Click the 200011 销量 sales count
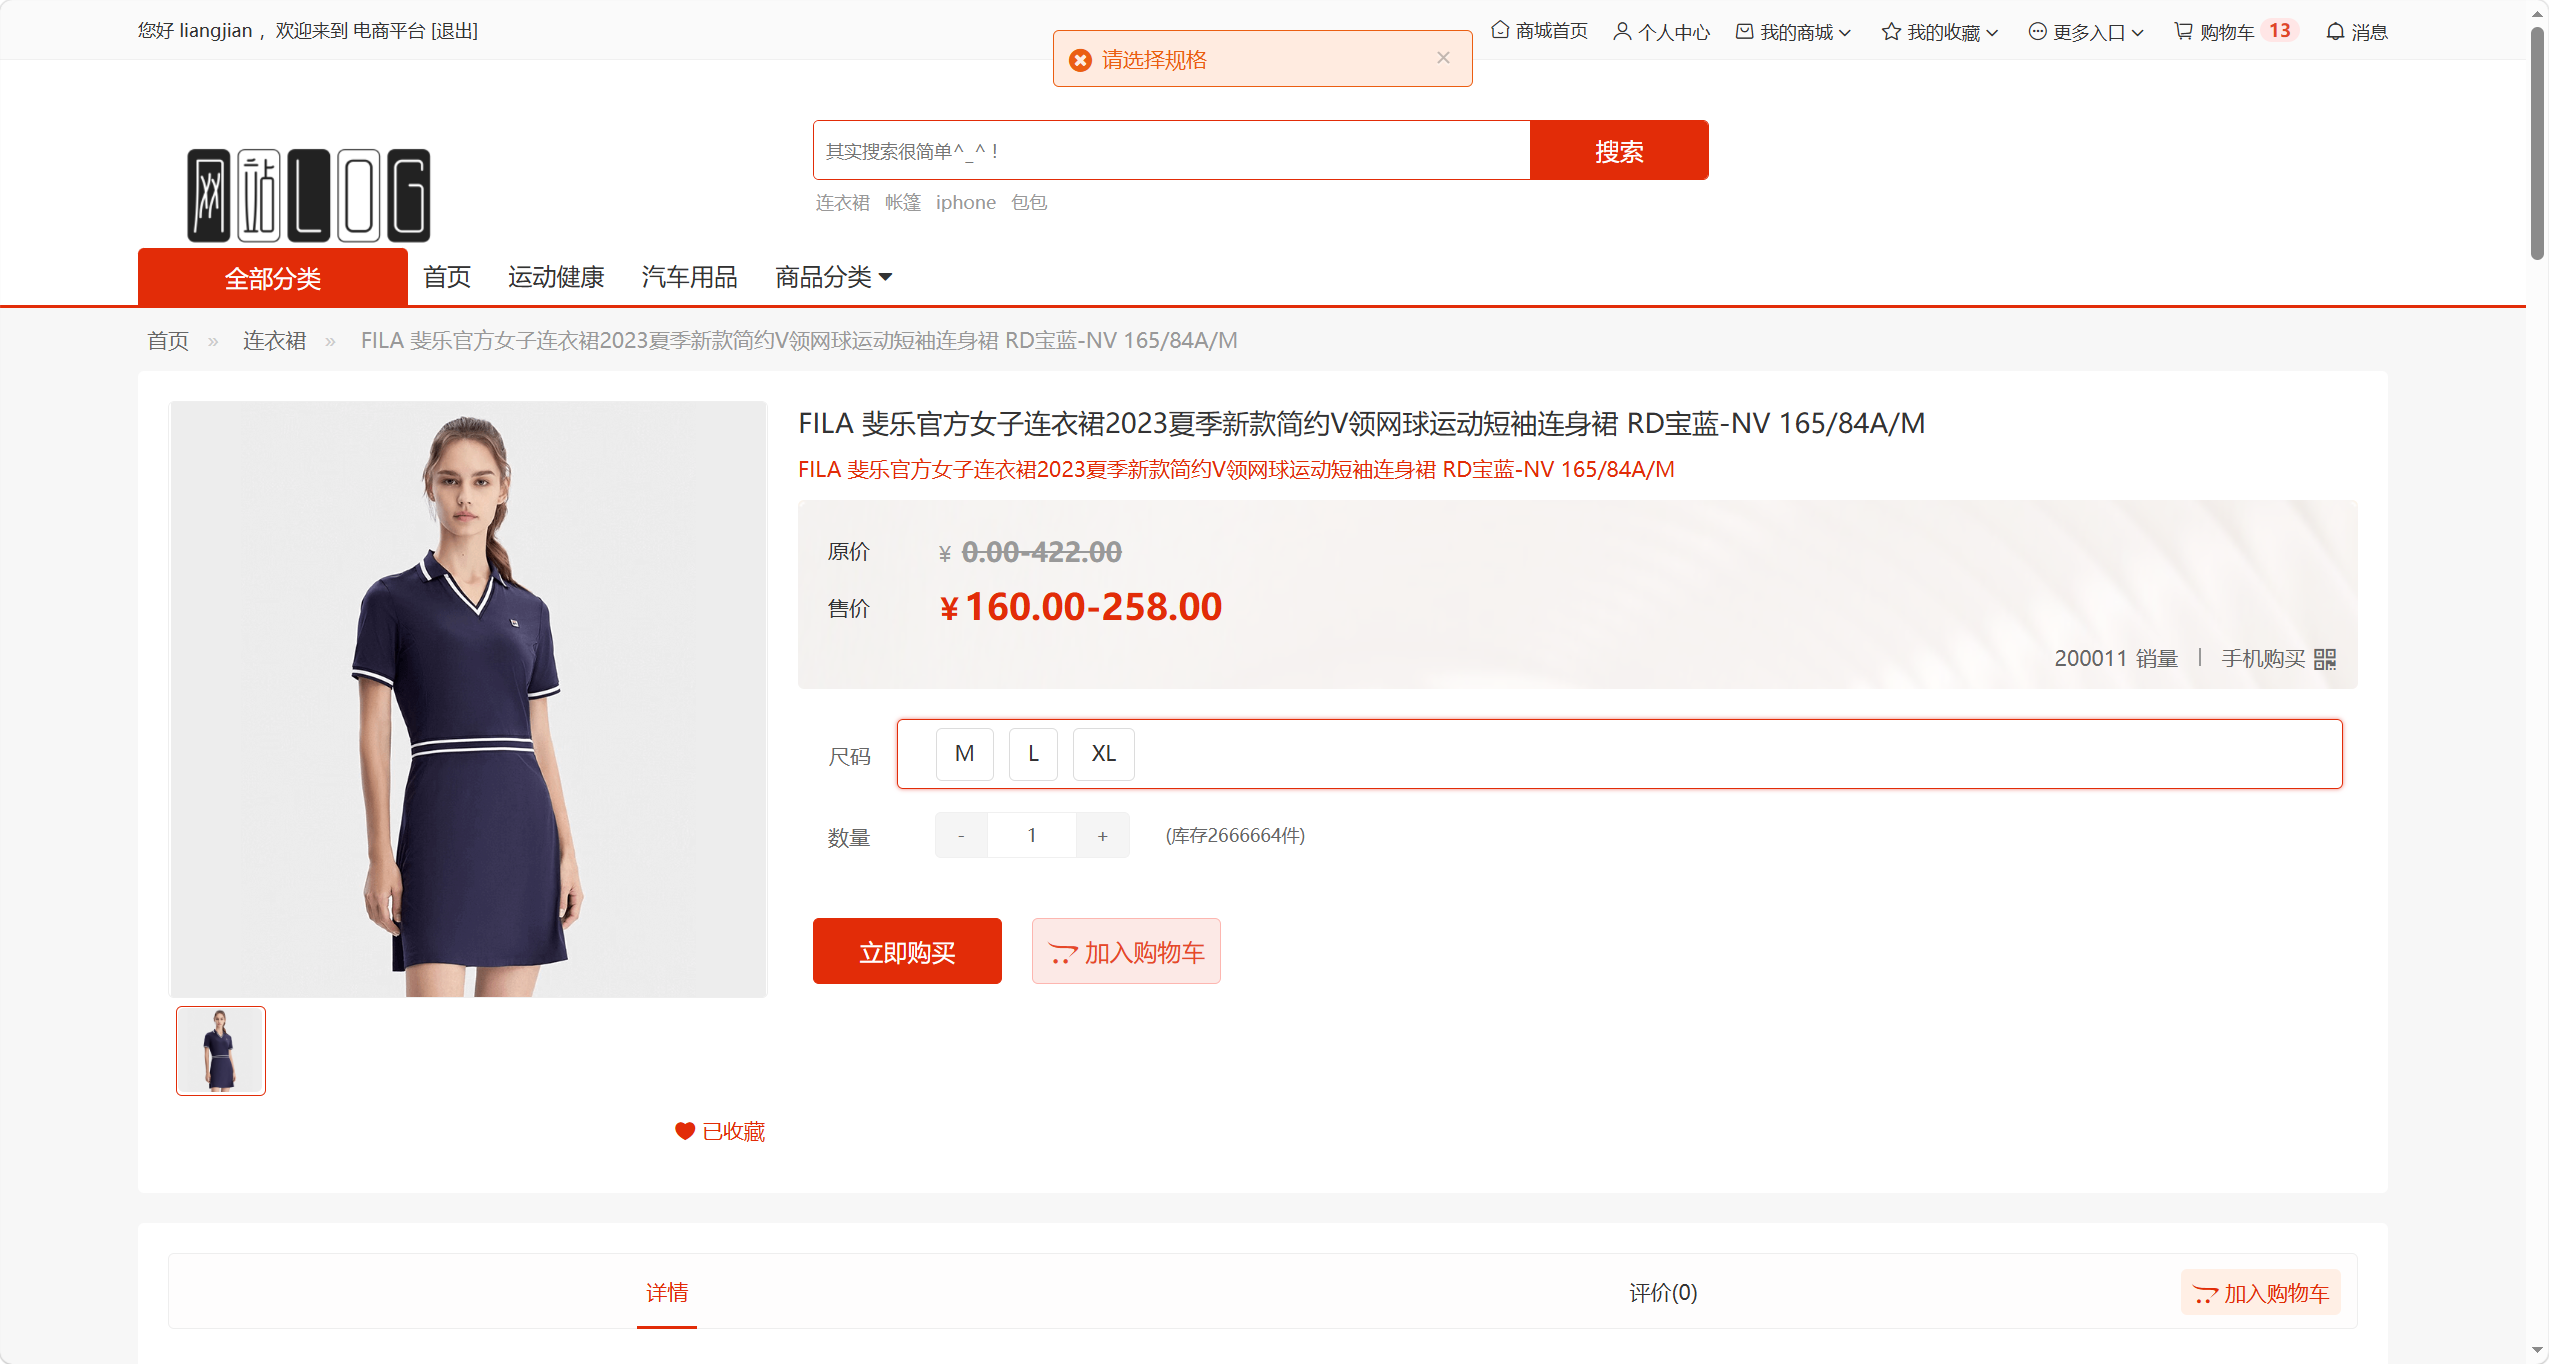 2116,659
